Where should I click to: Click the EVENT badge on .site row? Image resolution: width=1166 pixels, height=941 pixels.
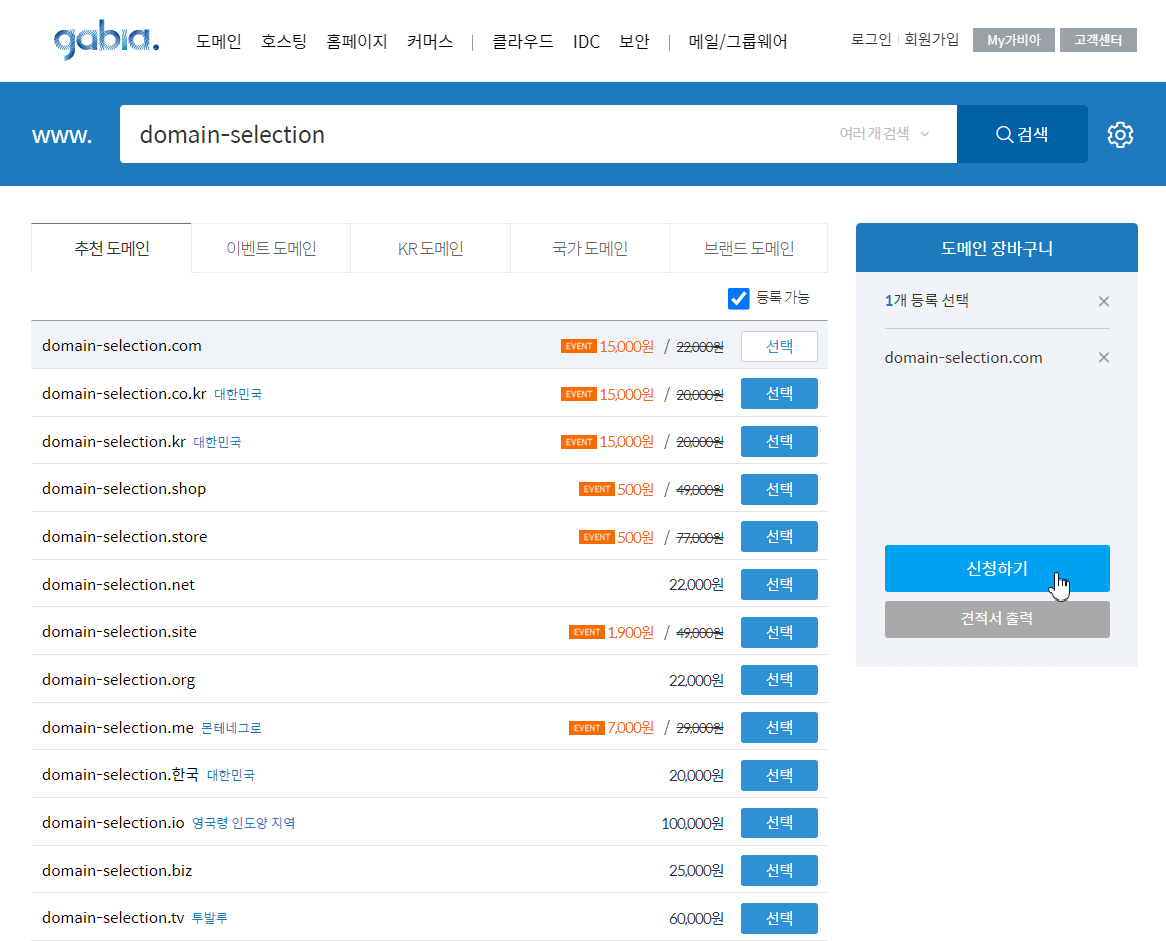click(x=587, y=632)
